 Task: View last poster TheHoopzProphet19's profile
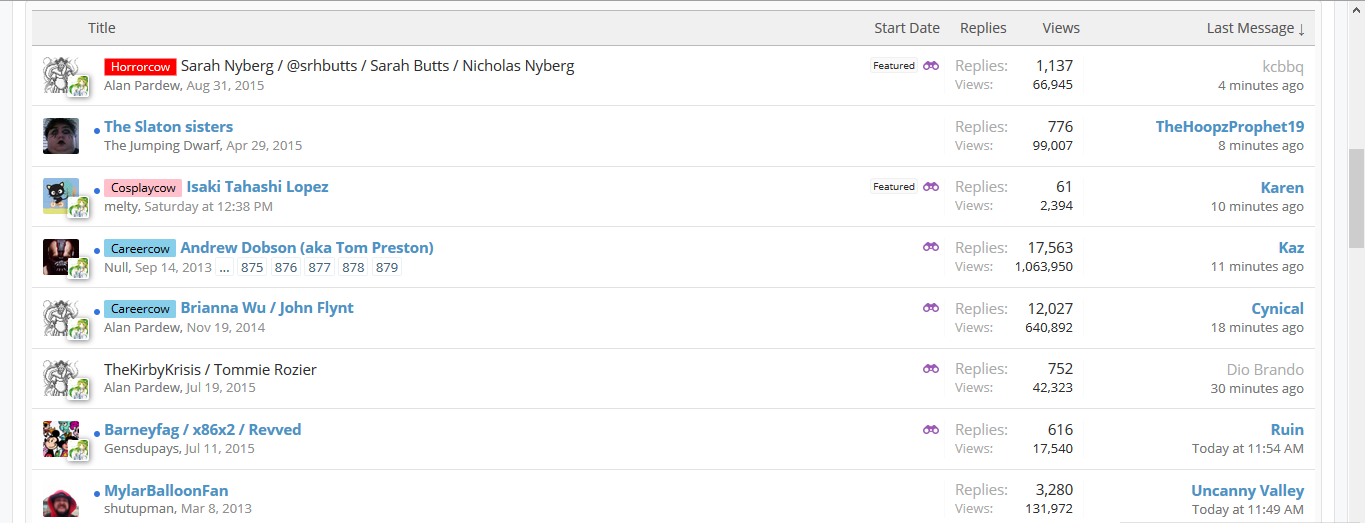tap(1230, 127)
